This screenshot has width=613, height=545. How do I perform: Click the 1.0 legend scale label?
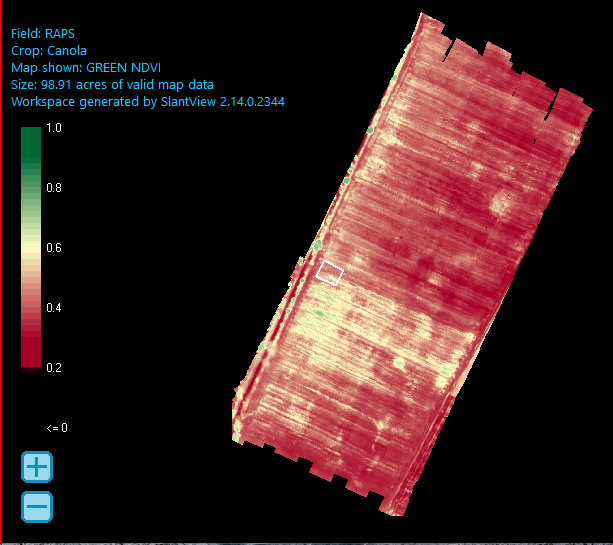pyautogui.click(x=54, y=128)
